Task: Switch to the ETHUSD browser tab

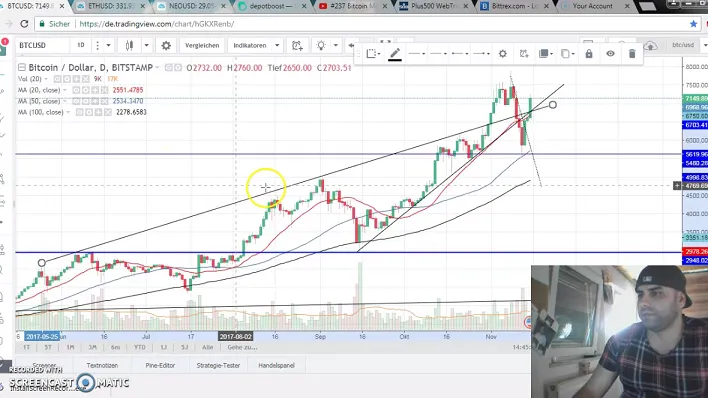Action: pyautogui.click(x=110, y=6)
